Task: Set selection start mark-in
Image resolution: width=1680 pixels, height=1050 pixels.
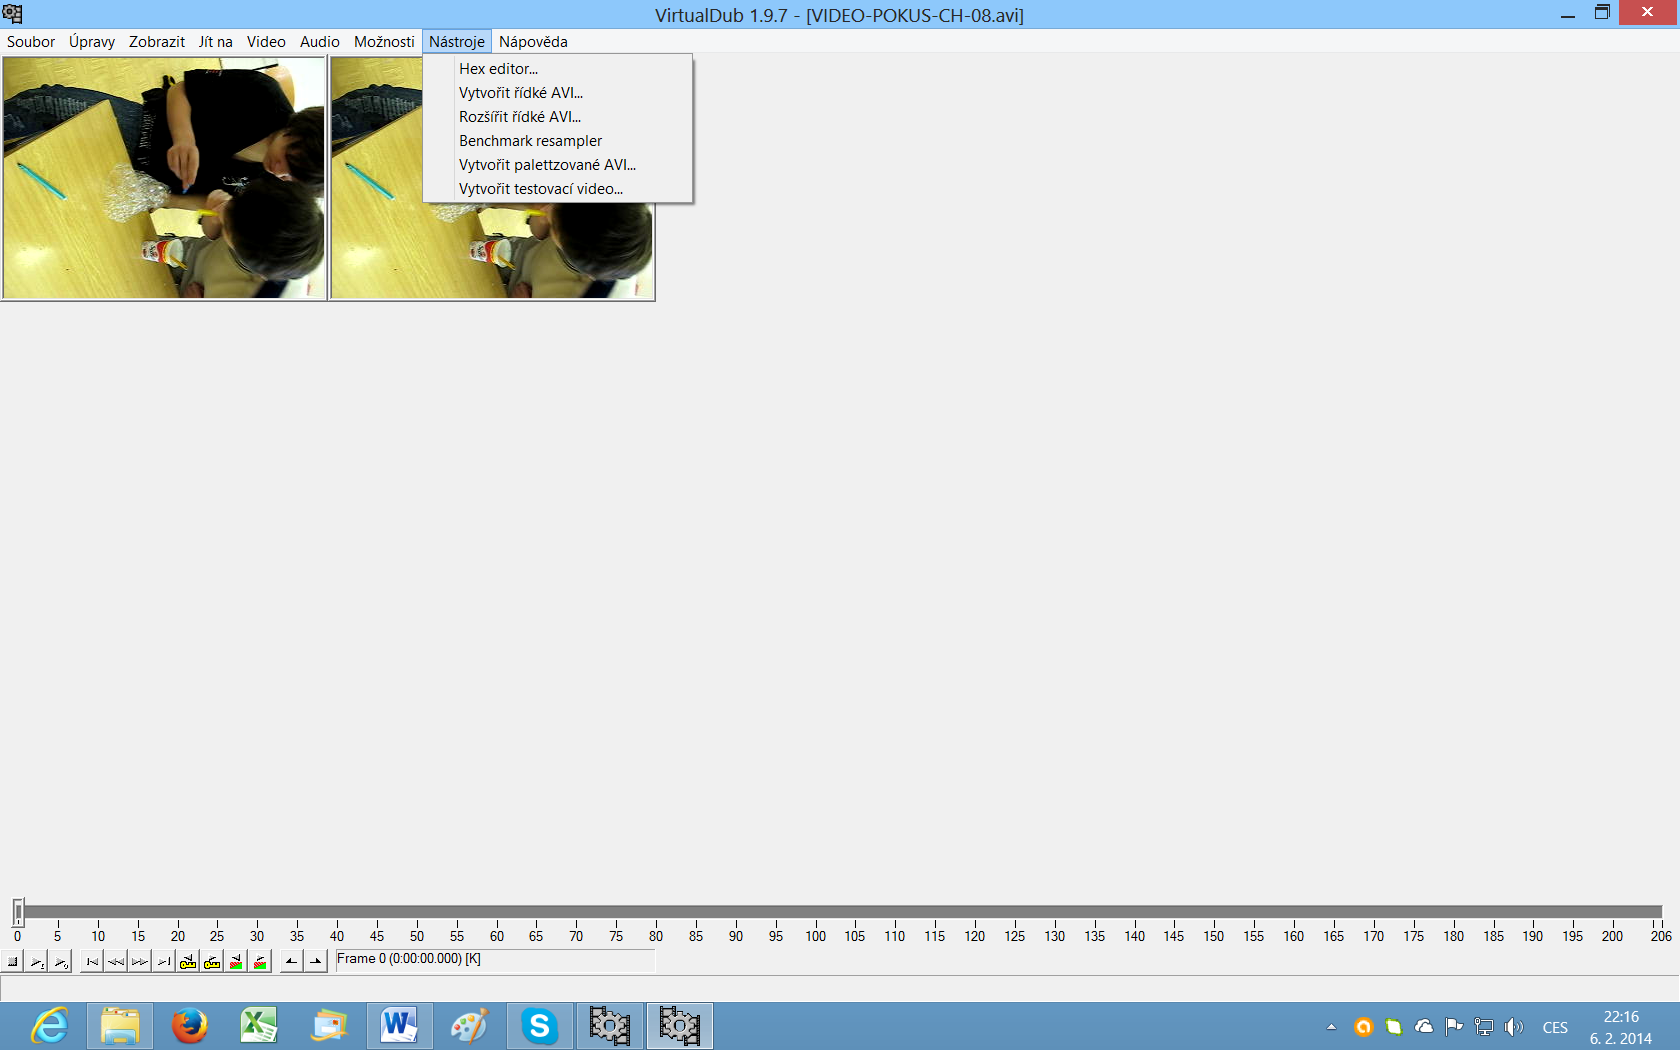Action: [x=291, y=962]
